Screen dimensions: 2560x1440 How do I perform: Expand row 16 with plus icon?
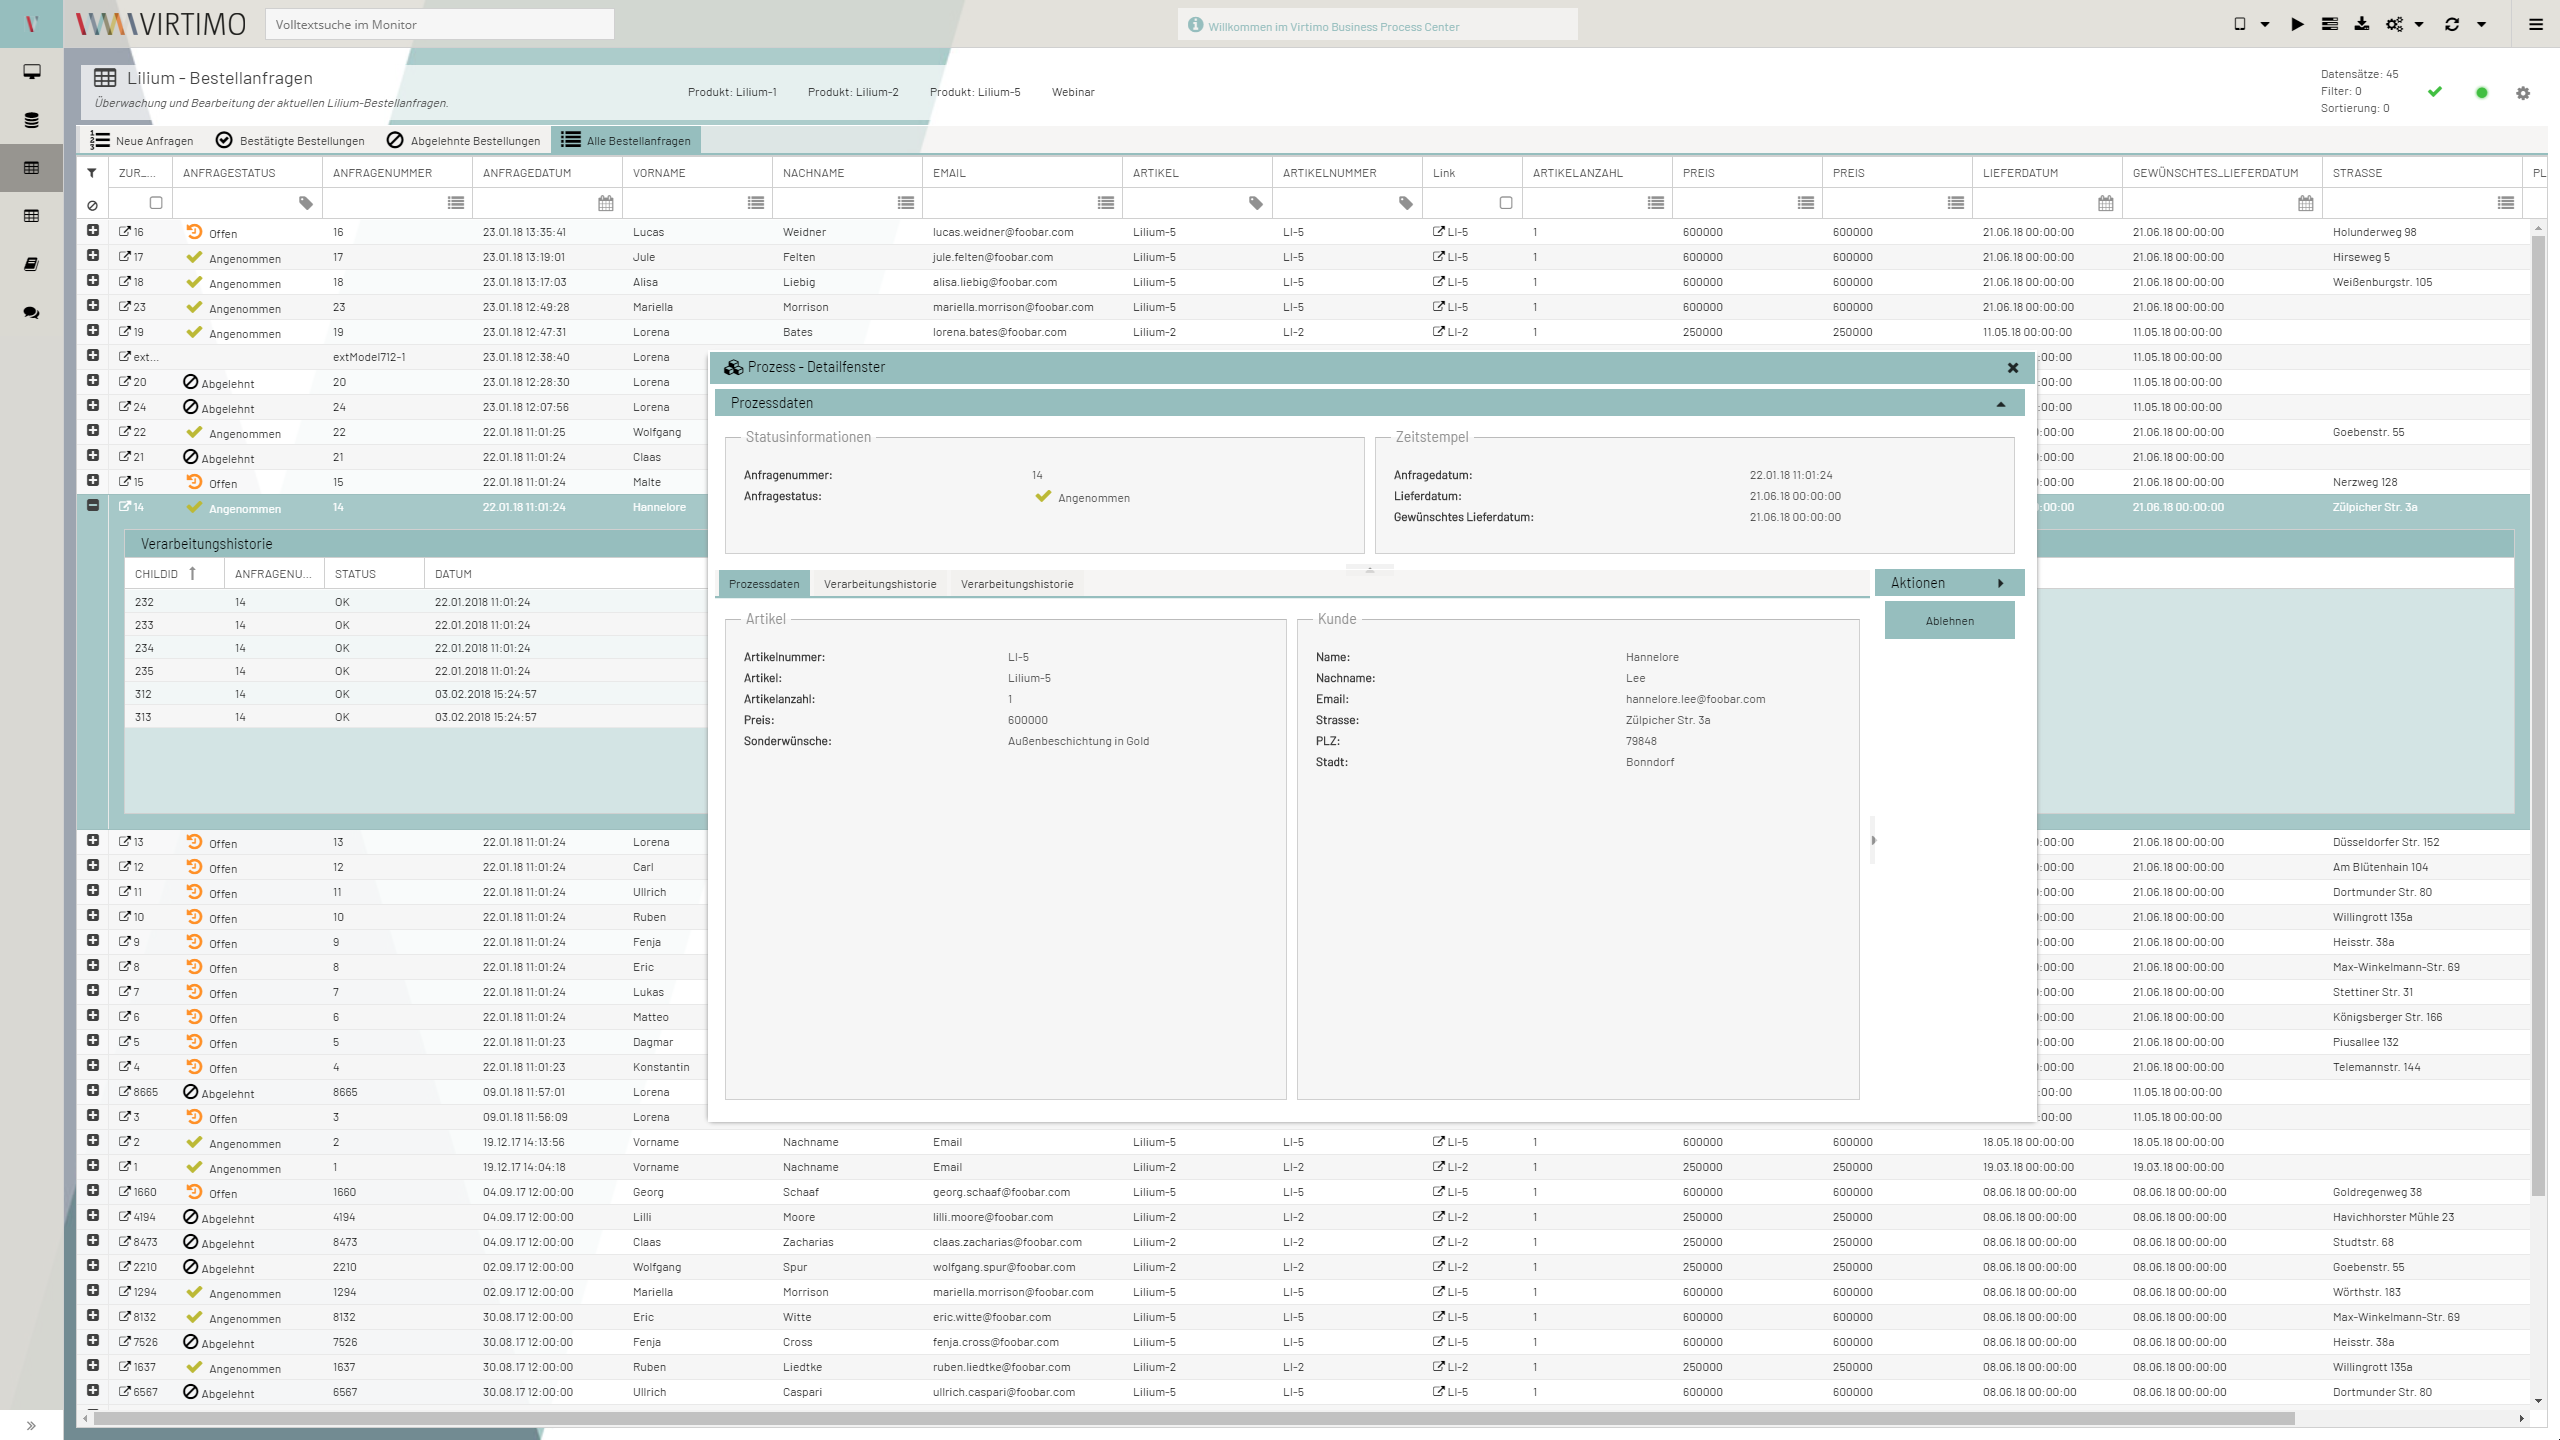tap(93, 231)
